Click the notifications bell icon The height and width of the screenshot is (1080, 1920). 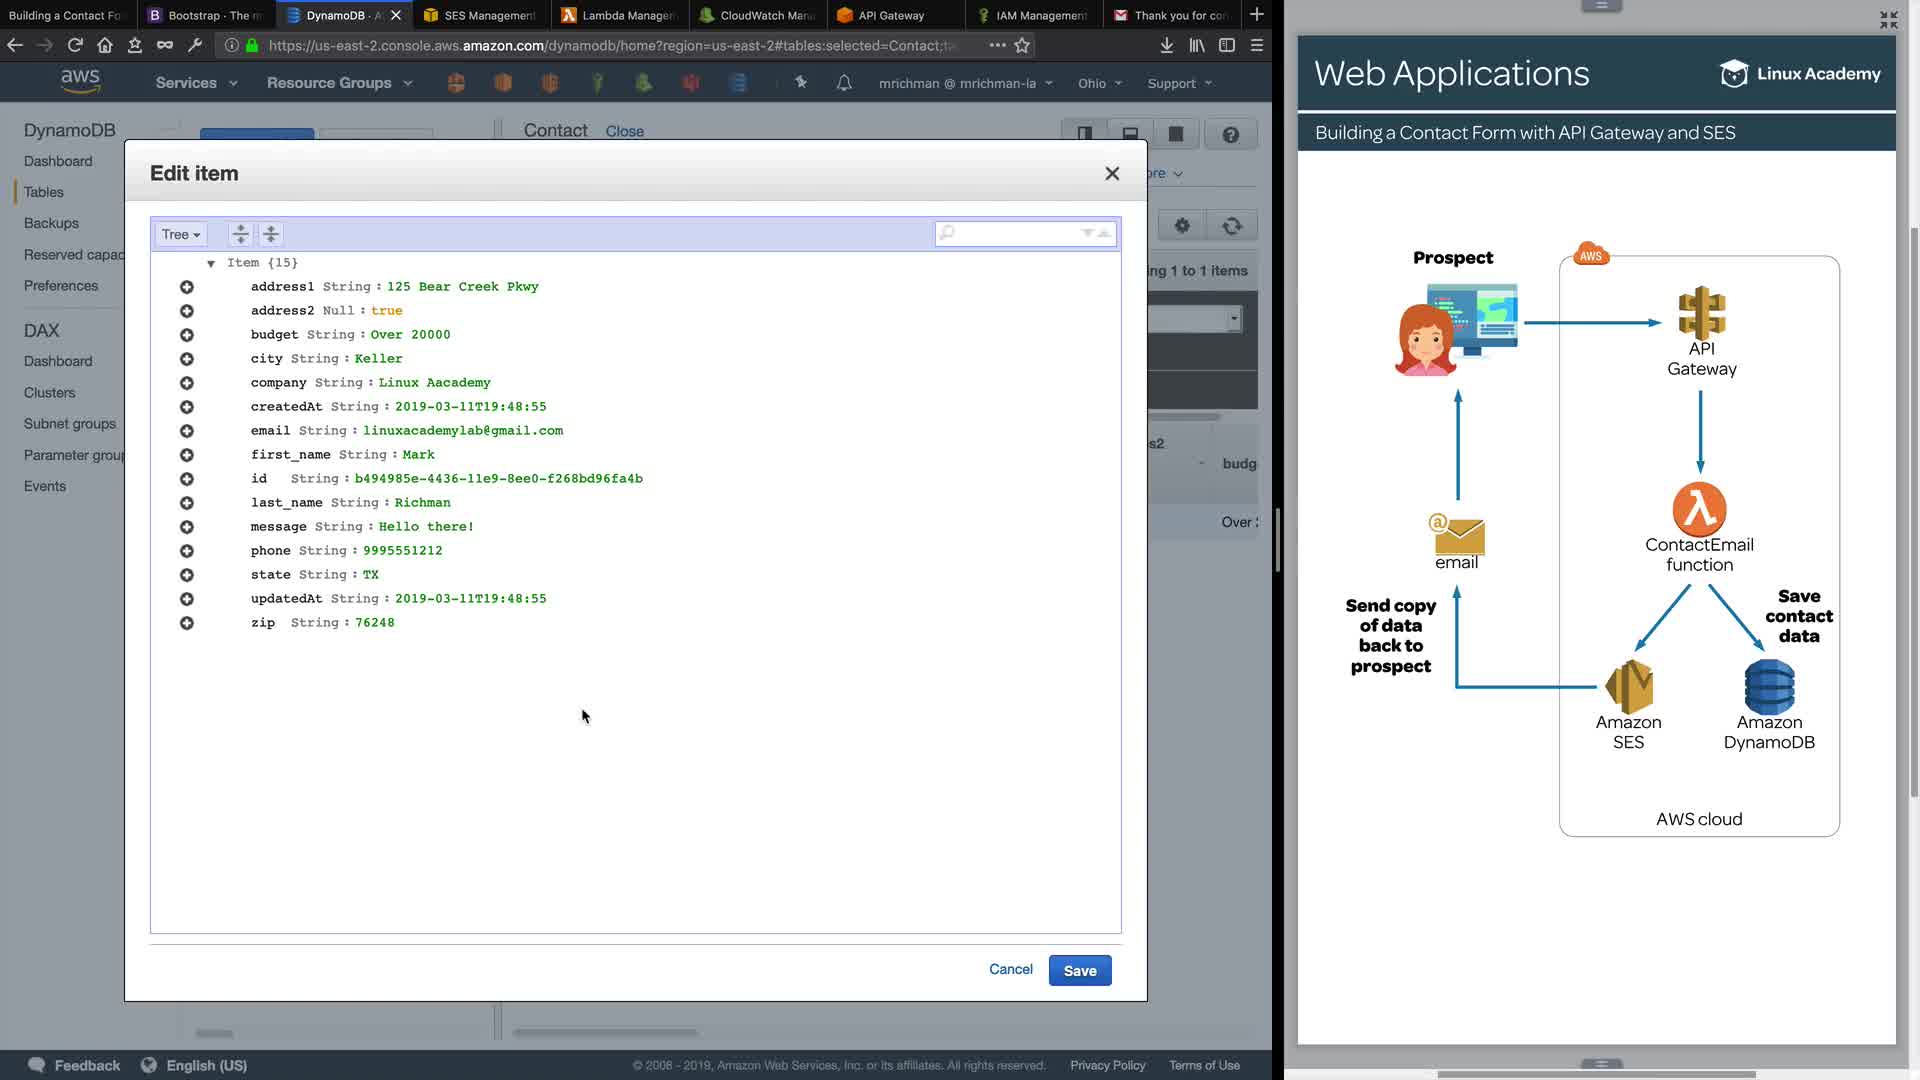click(844, 83)
